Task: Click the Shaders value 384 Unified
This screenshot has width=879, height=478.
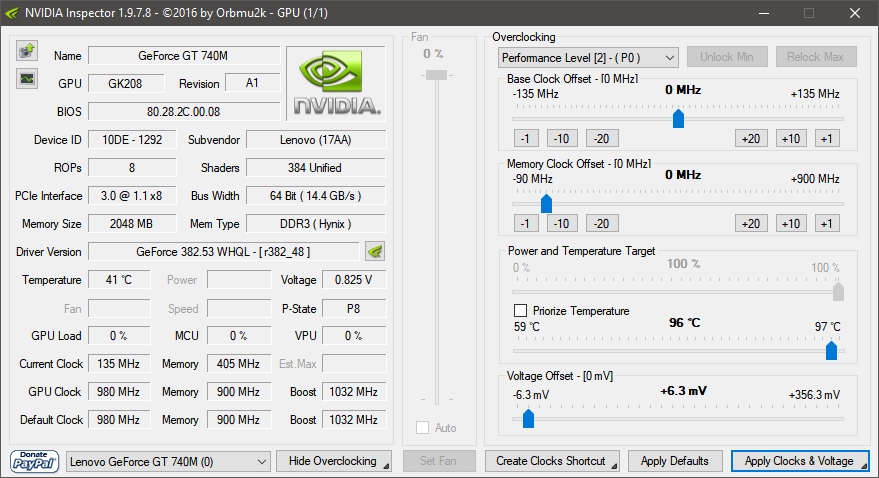Action: [x=316, y=168]
